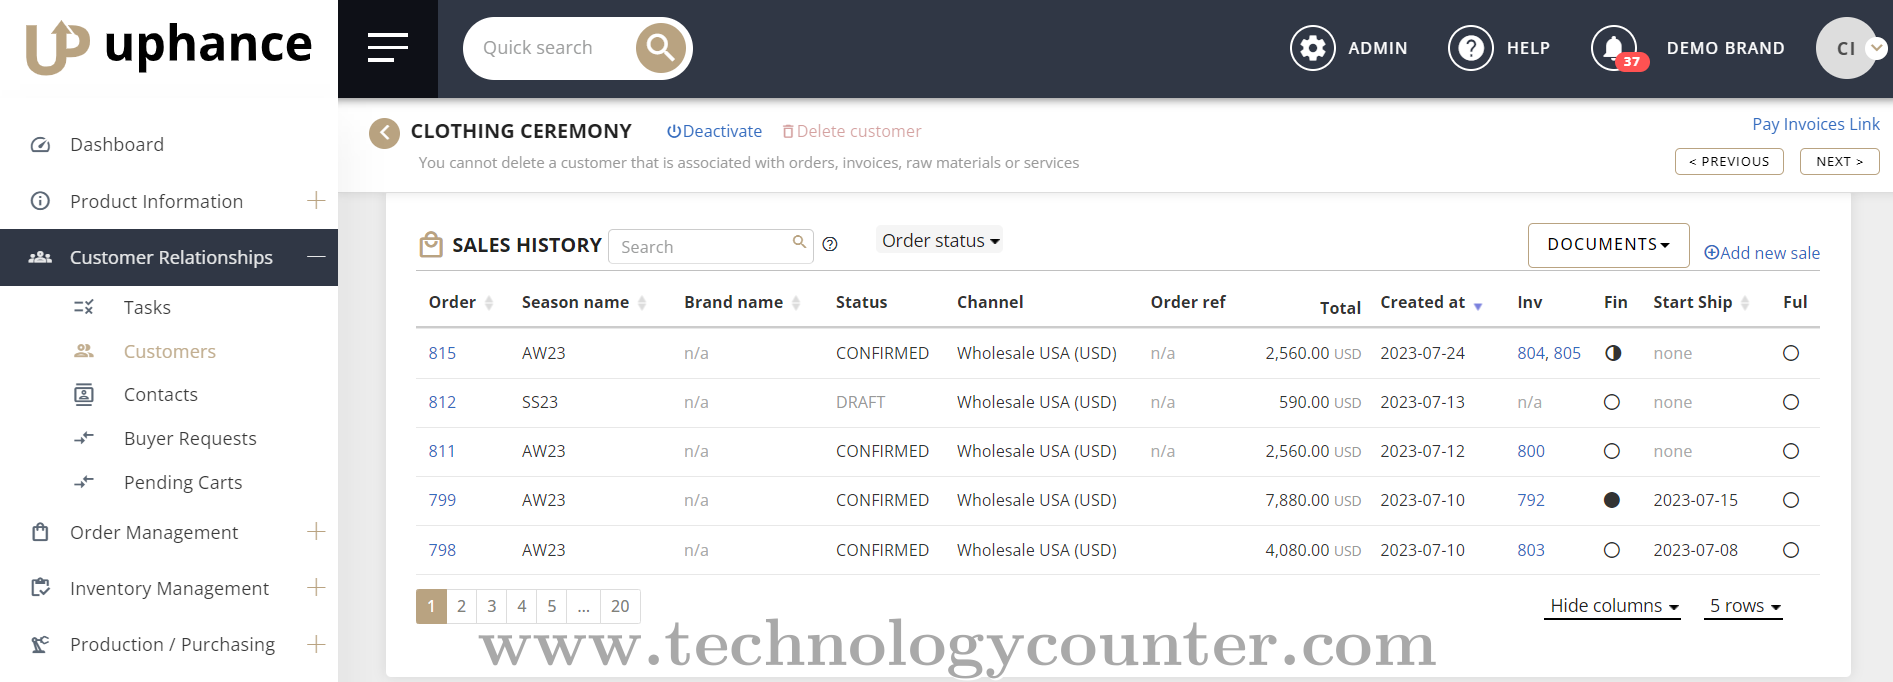Image resolution: width=1893 pixels, height=682 pixels.
Task: Open Pay Invoices Link
Action: pyautogui.click(x=1816, y=124)
